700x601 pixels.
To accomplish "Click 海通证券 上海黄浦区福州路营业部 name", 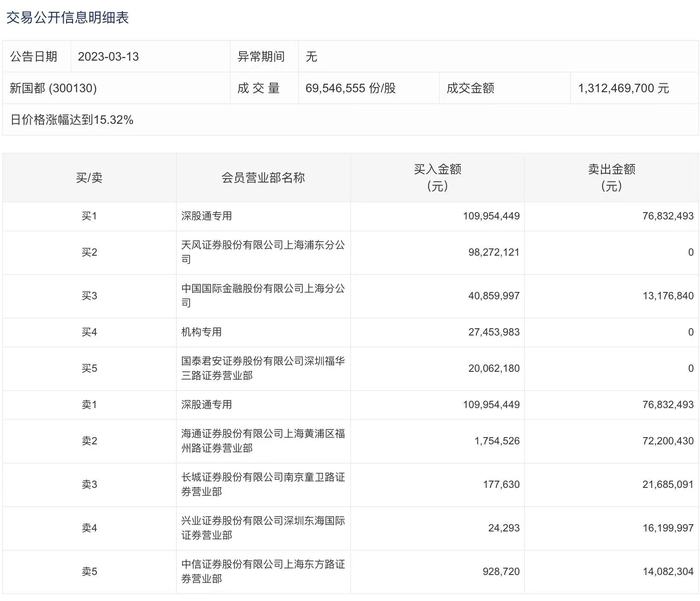I will [263, 441].
